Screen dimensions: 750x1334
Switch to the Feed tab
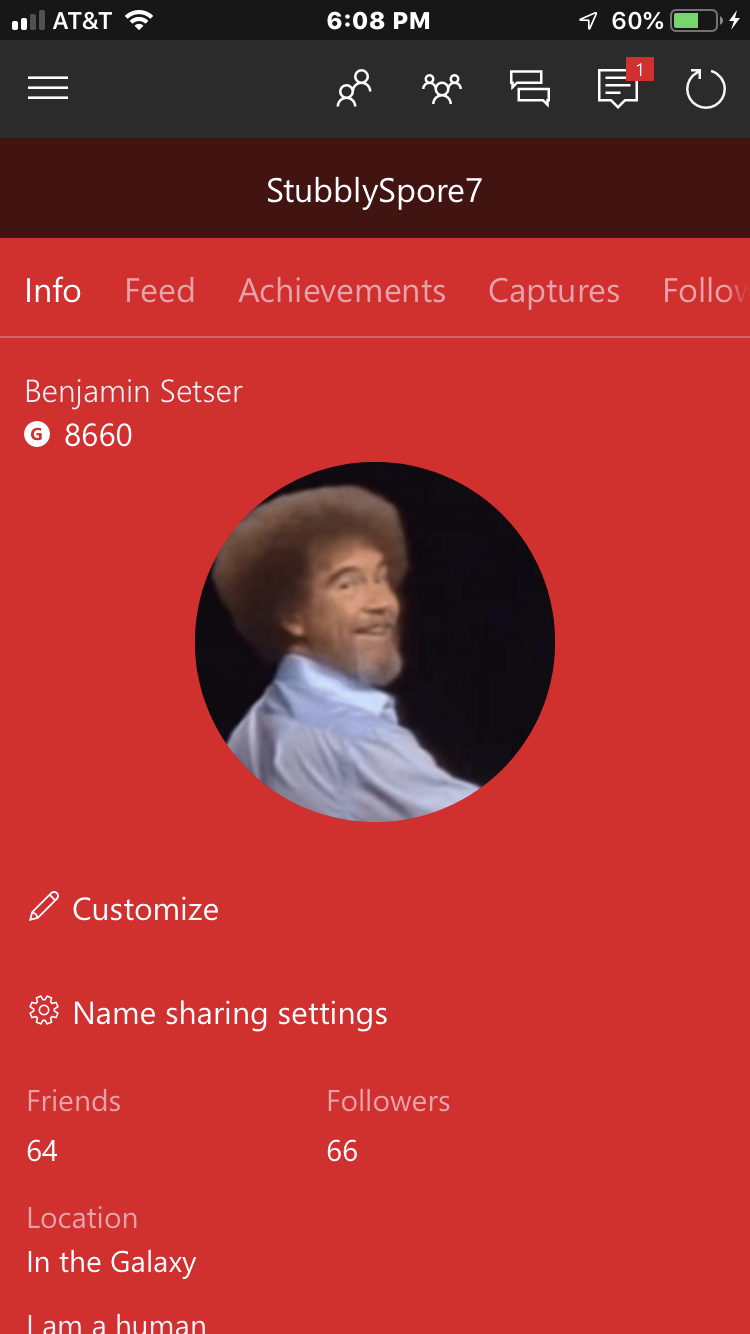[160, 291]
